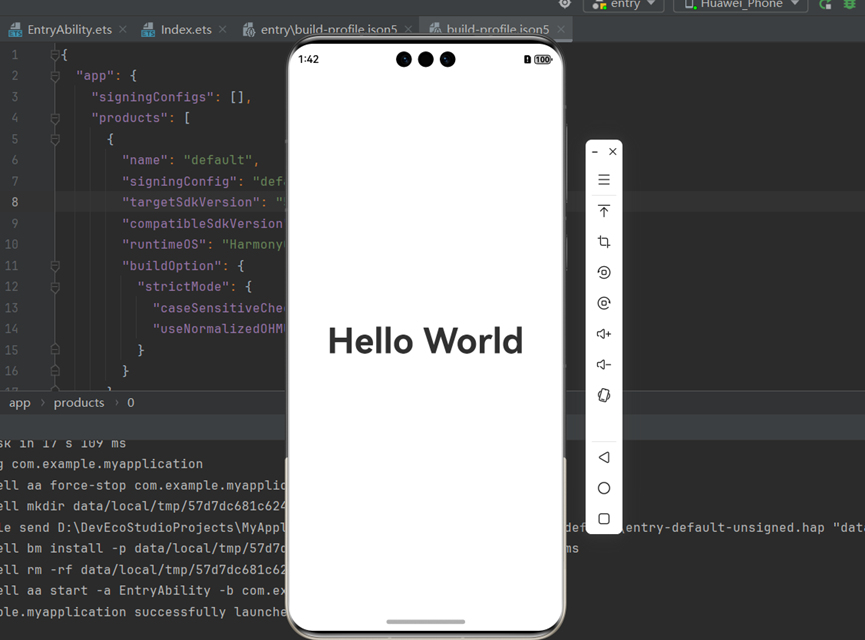This screenshot has width=865, height=640.
Task: Click the "aa start -a EntryAbility" log line
Action: [x=143, y=591]
